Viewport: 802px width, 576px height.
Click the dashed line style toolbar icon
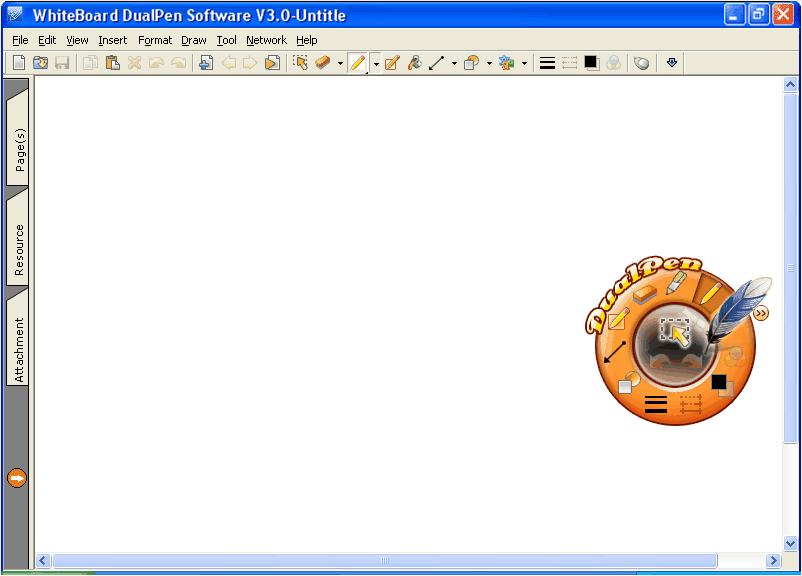pyautogui.click(x=569, y=63)
